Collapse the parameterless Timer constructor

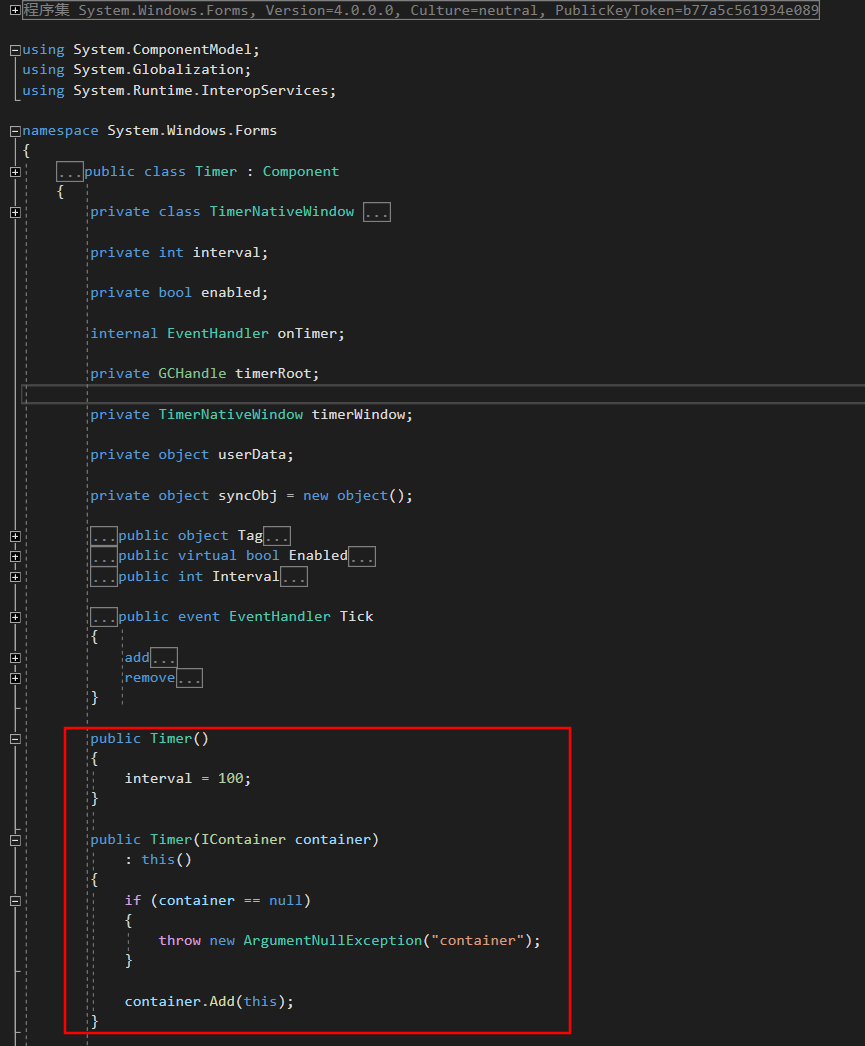point(14,738)
